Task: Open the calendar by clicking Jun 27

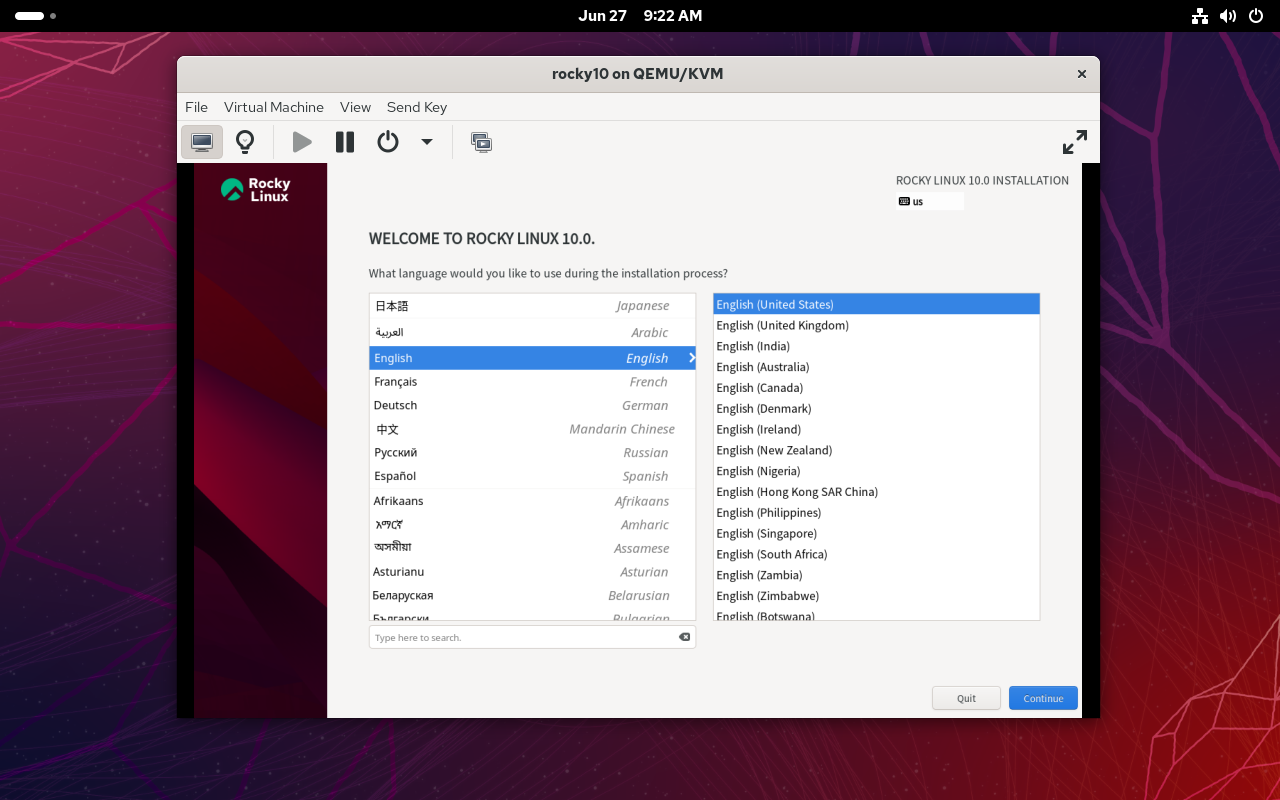Action: coord(602,16)
